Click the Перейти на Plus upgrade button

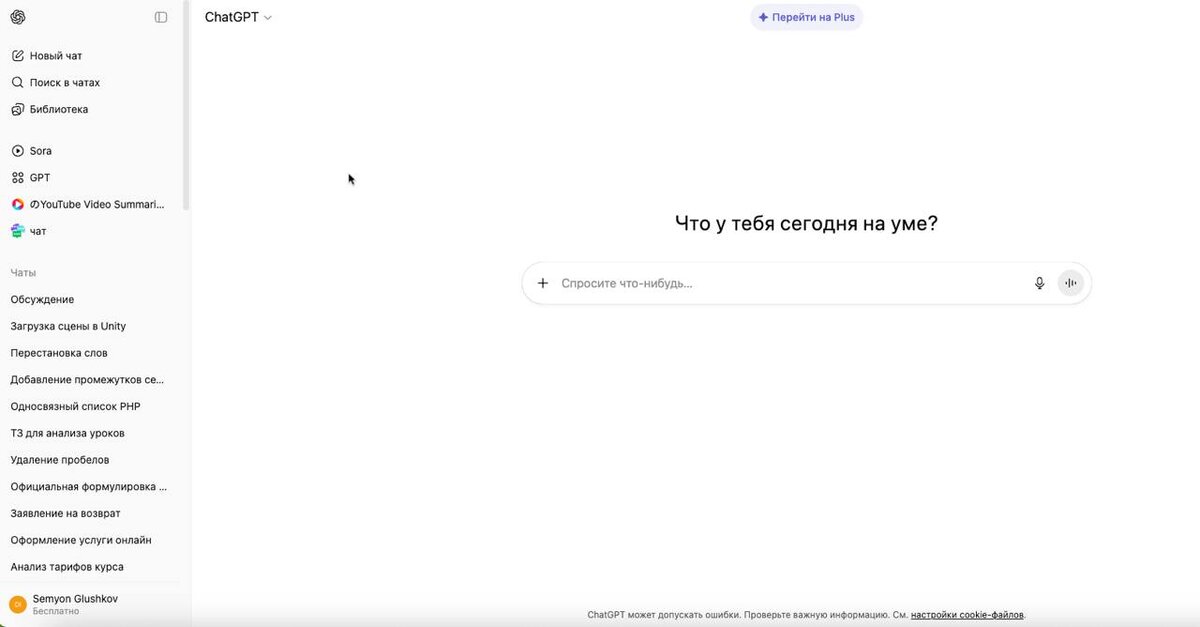[x=806, y=17]
